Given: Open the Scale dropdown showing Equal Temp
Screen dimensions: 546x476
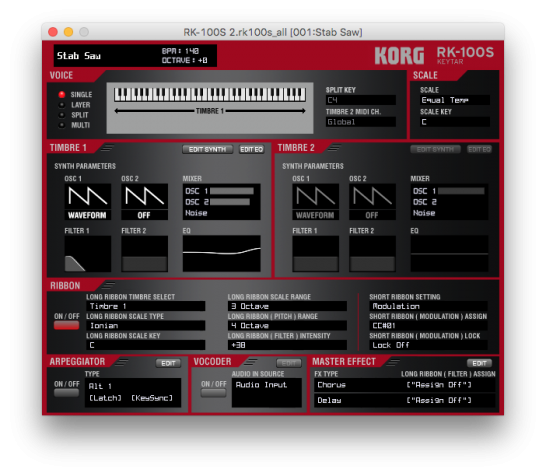Looking at the screenshot, I should click(455, 100).
